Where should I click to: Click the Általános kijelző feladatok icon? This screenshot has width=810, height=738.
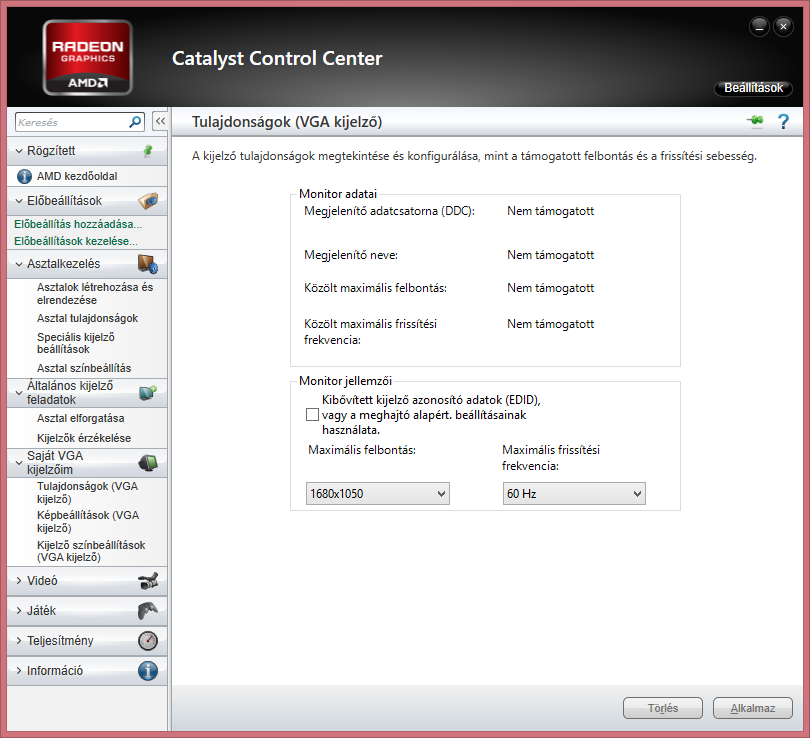[148, 393]
